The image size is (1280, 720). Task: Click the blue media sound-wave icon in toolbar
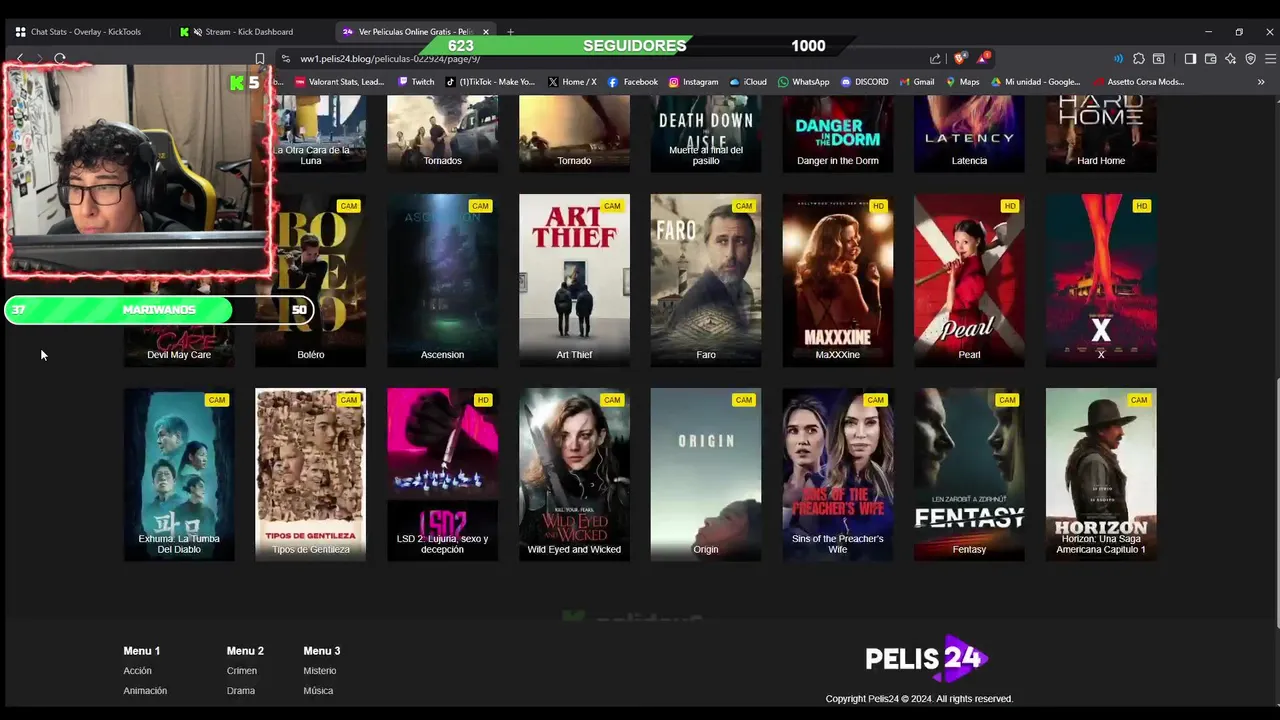[x=1118, y=59]
